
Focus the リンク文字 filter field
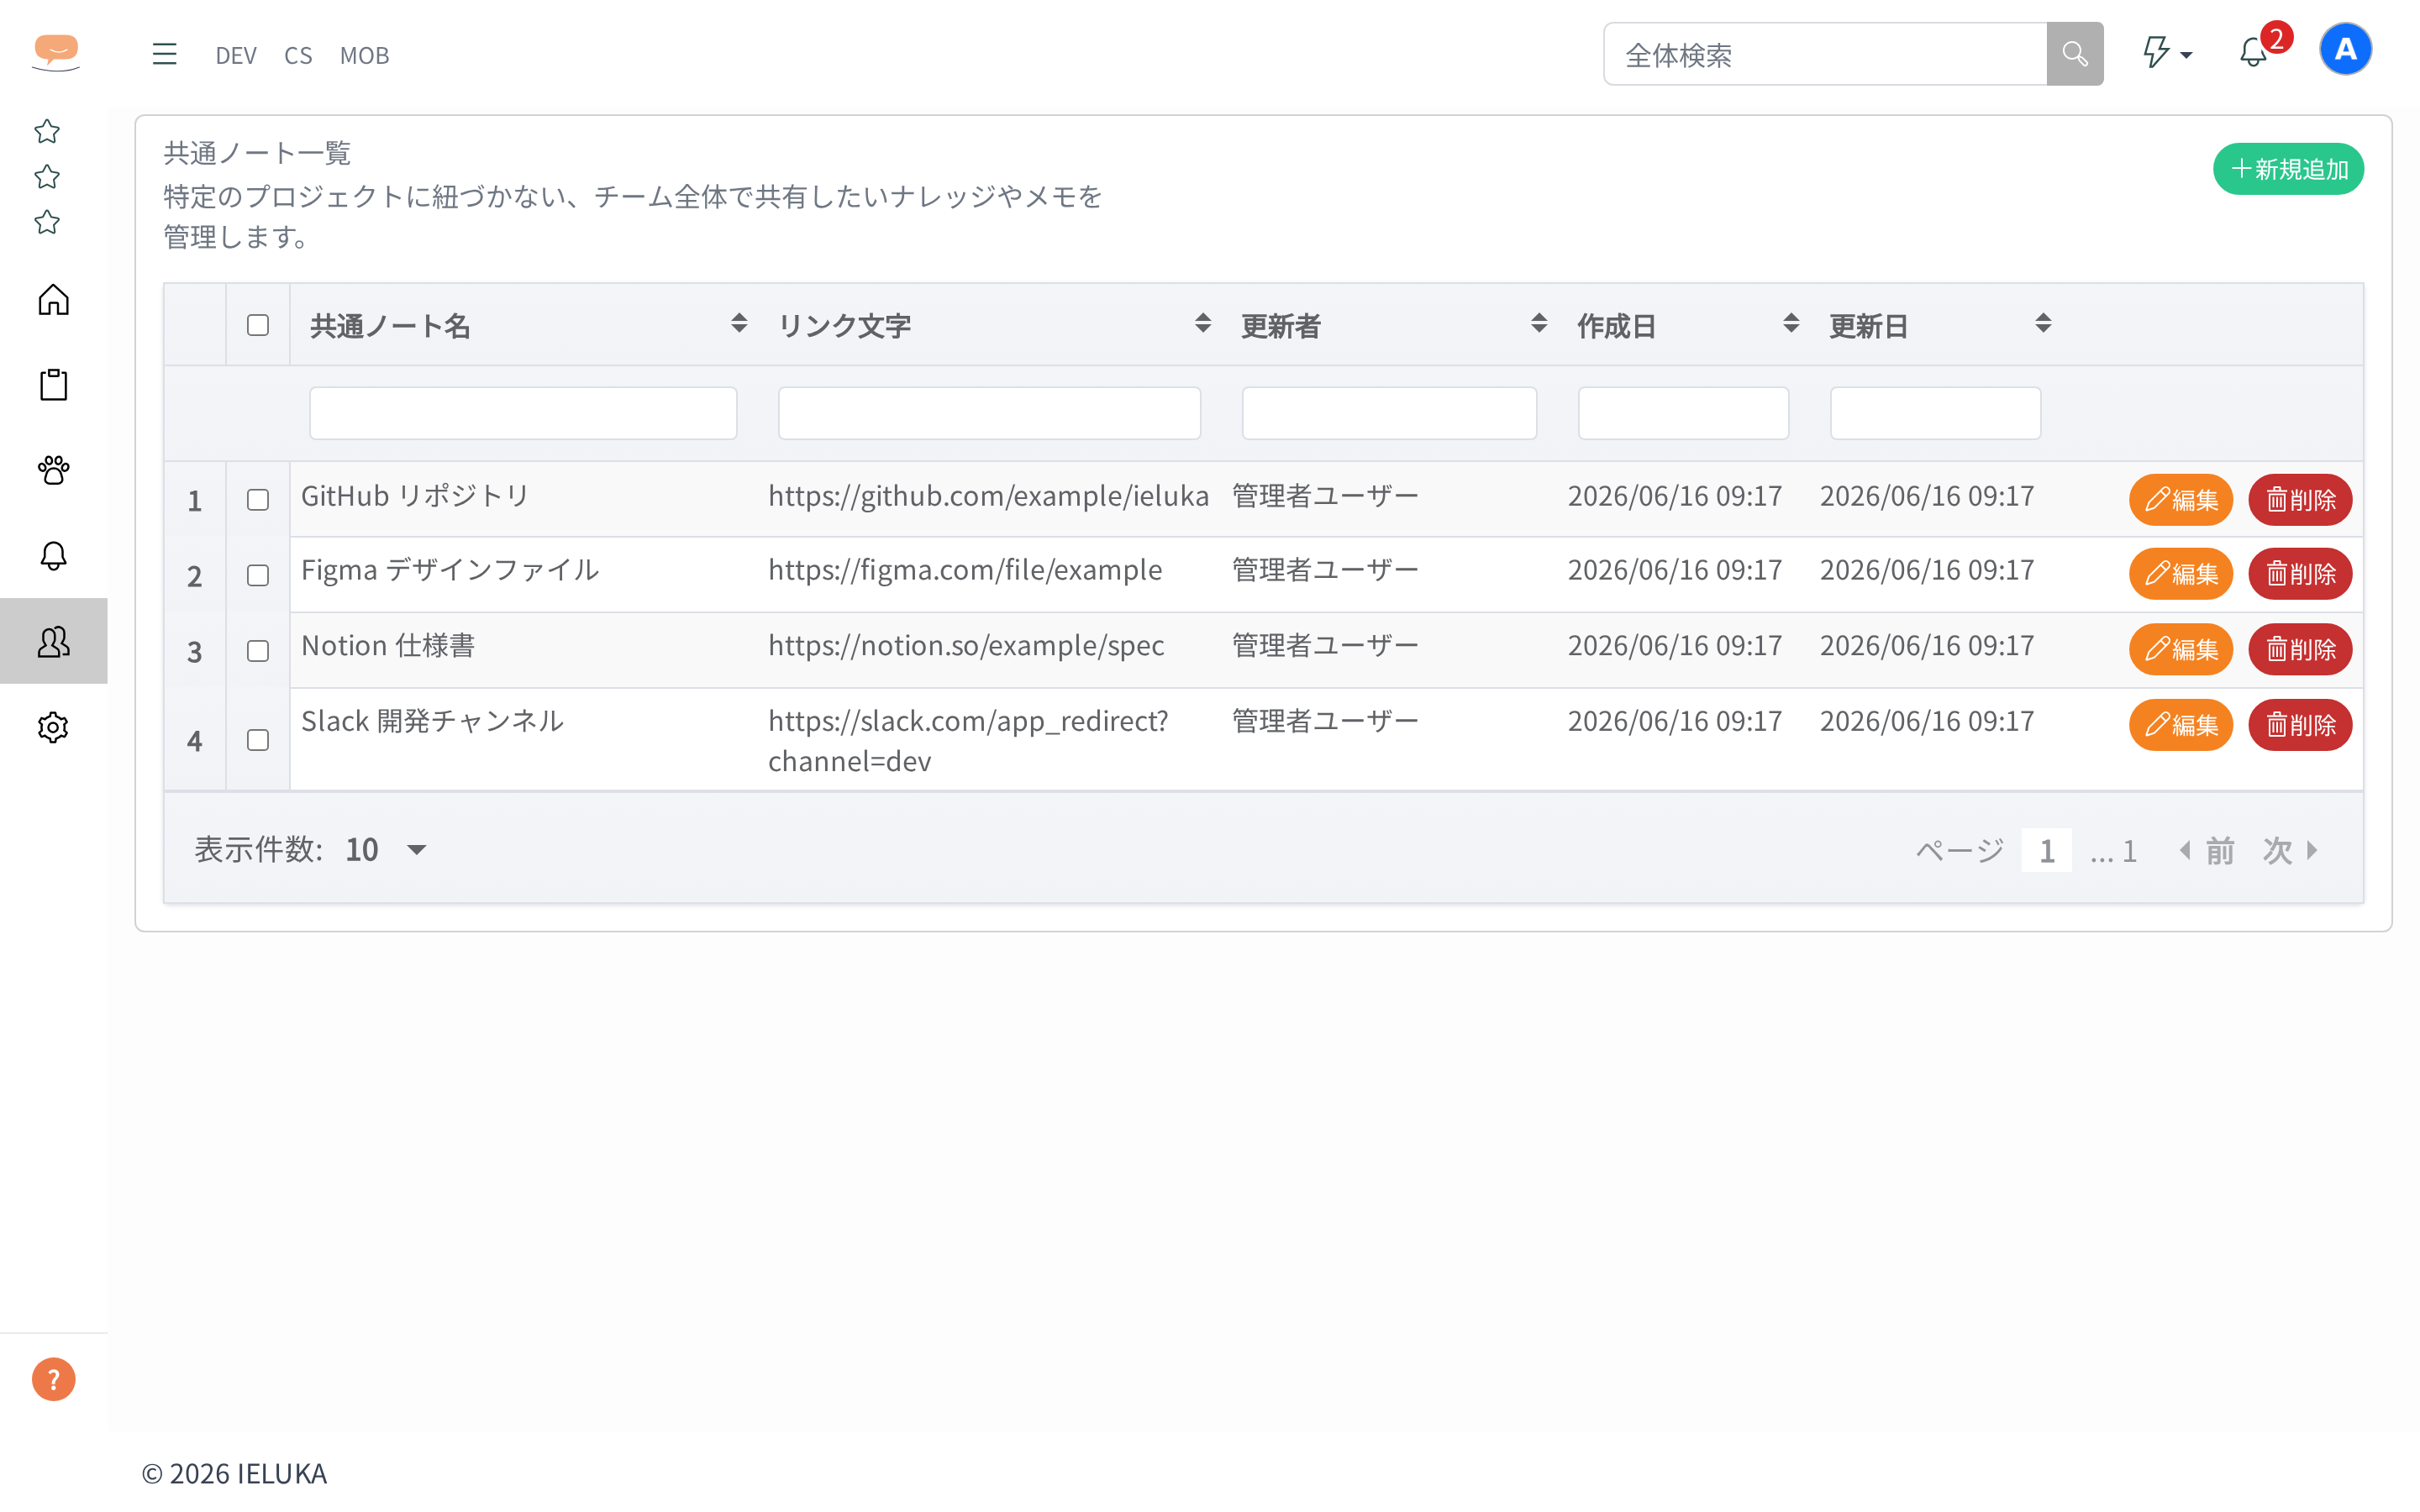[989, 413]
